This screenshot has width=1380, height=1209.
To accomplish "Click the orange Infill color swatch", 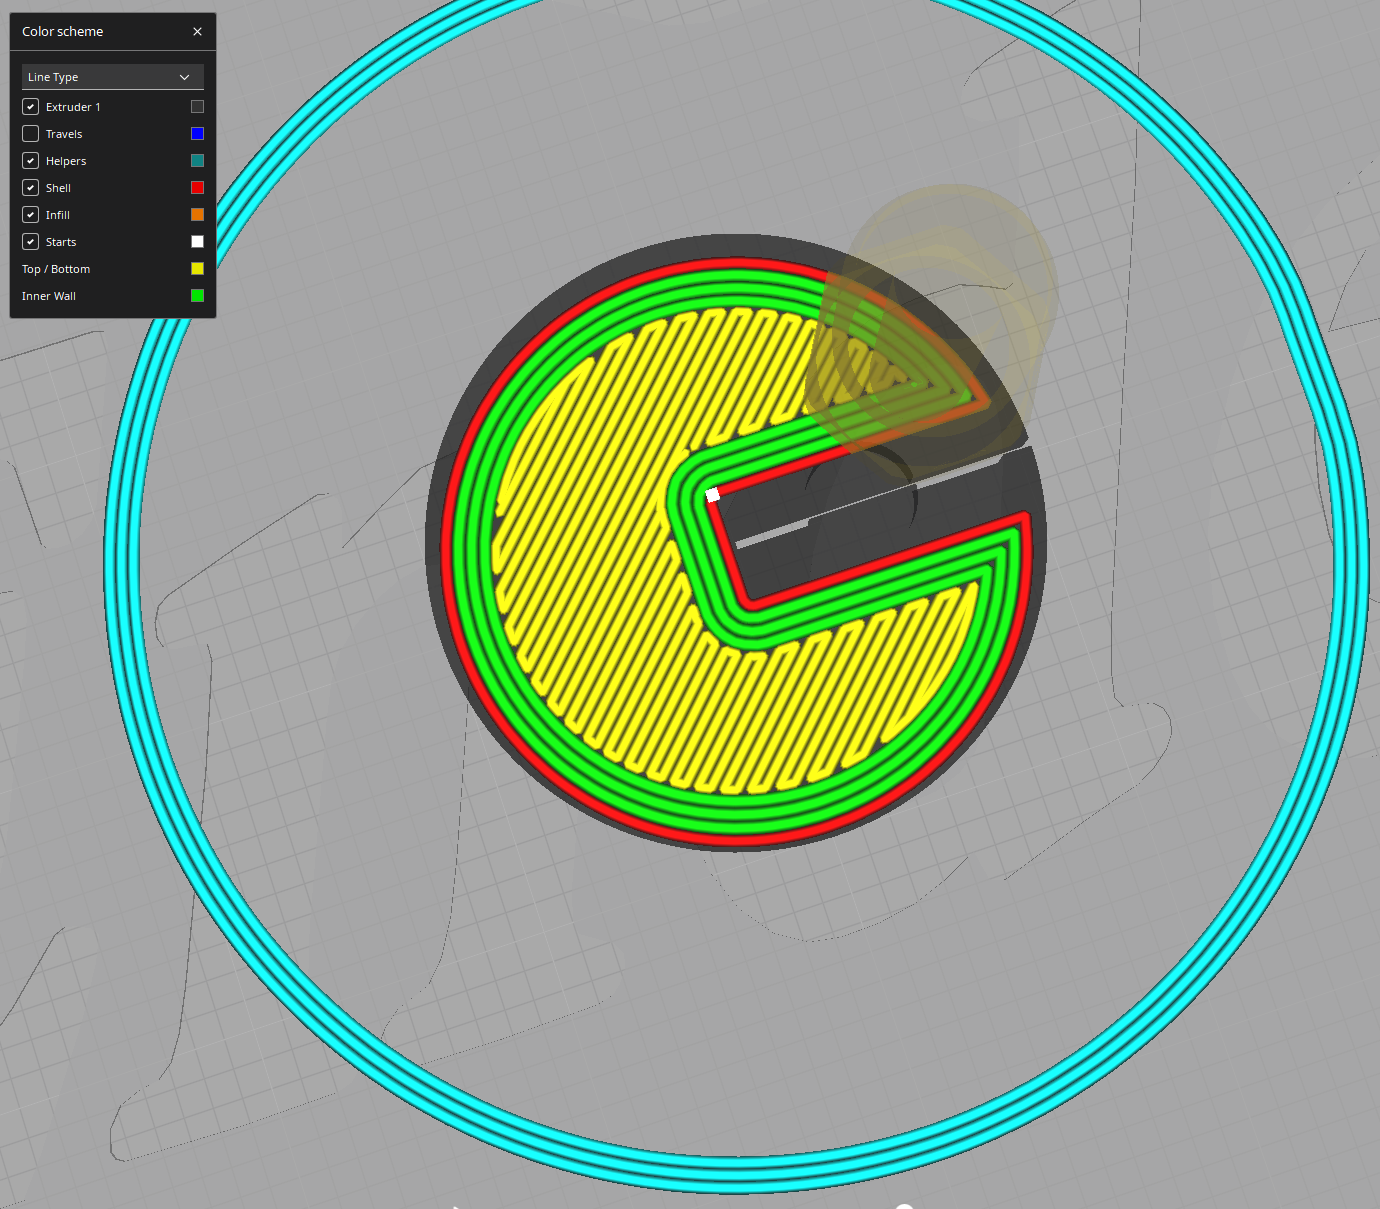I will point(197,214).
